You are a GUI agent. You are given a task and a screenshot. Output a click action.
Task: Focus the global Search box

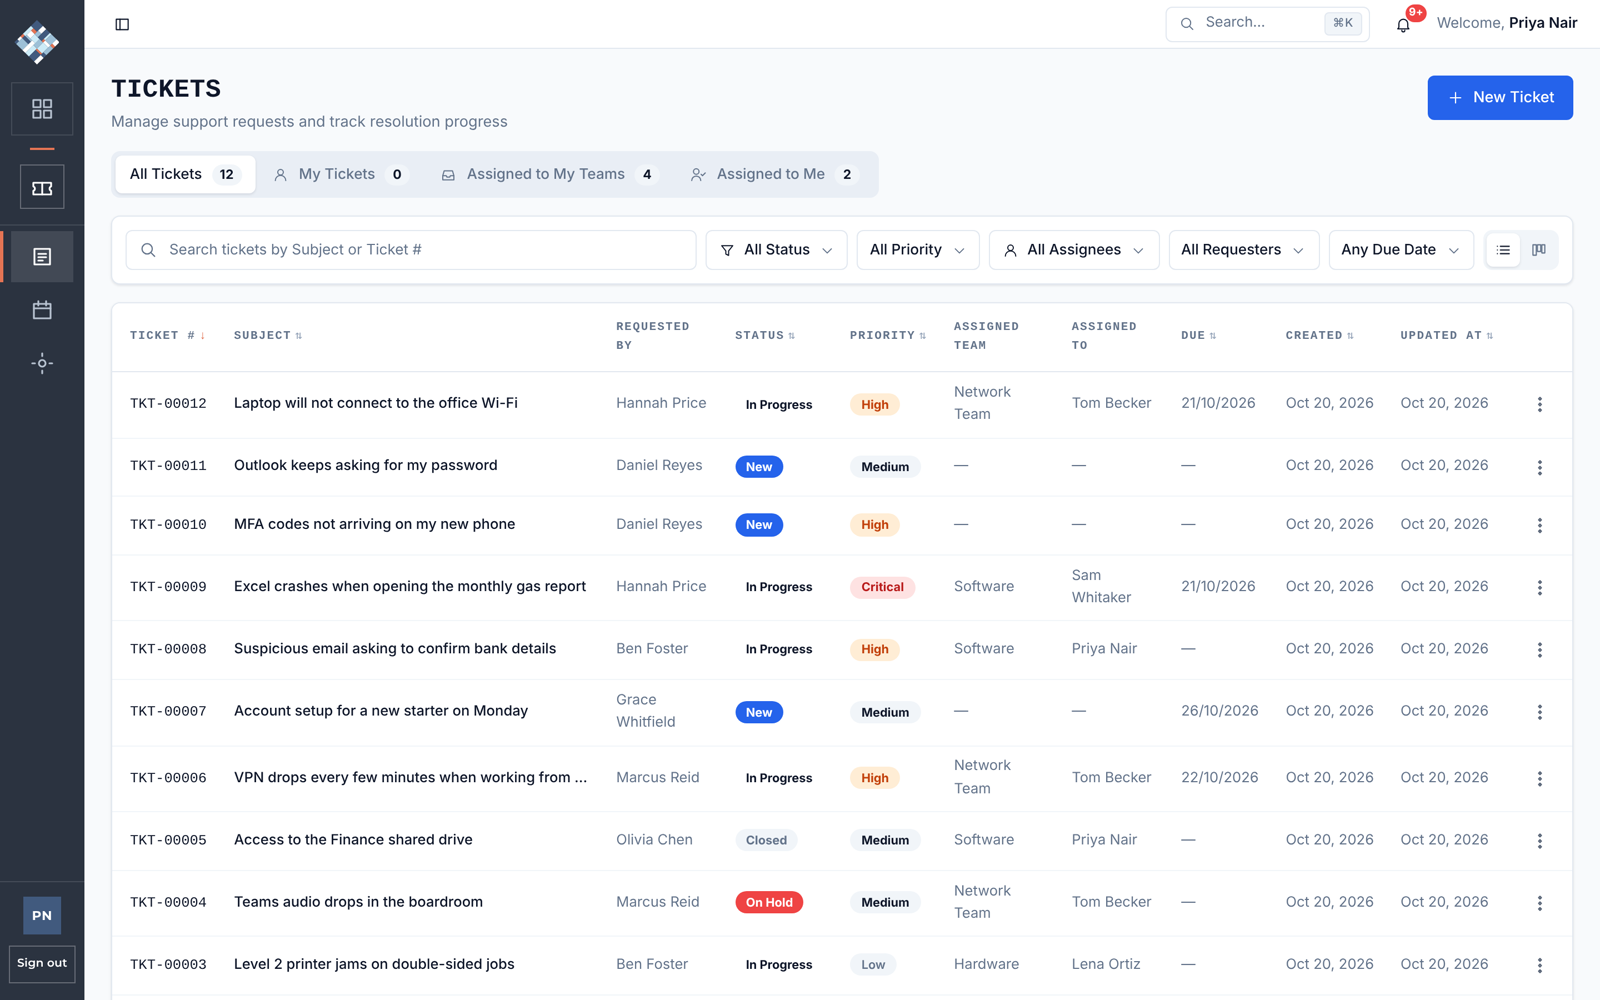coord(1267,23)
